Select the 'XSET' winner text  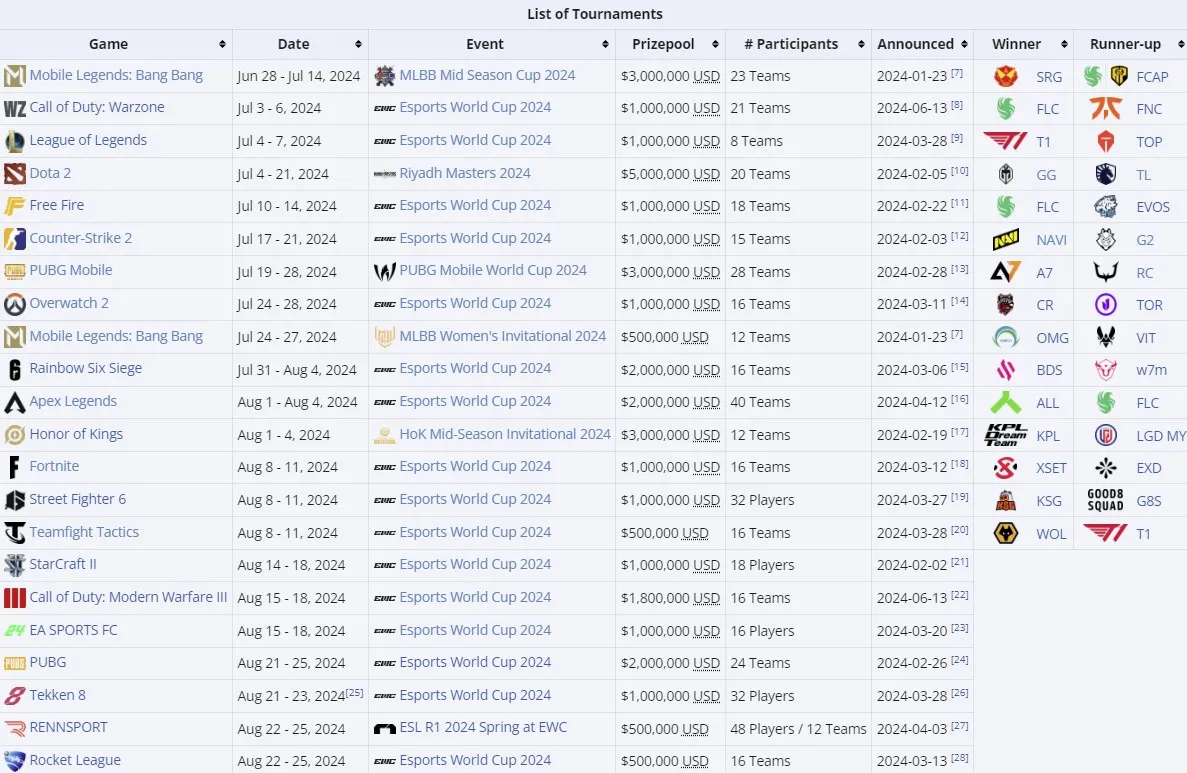pos(1051,469)
